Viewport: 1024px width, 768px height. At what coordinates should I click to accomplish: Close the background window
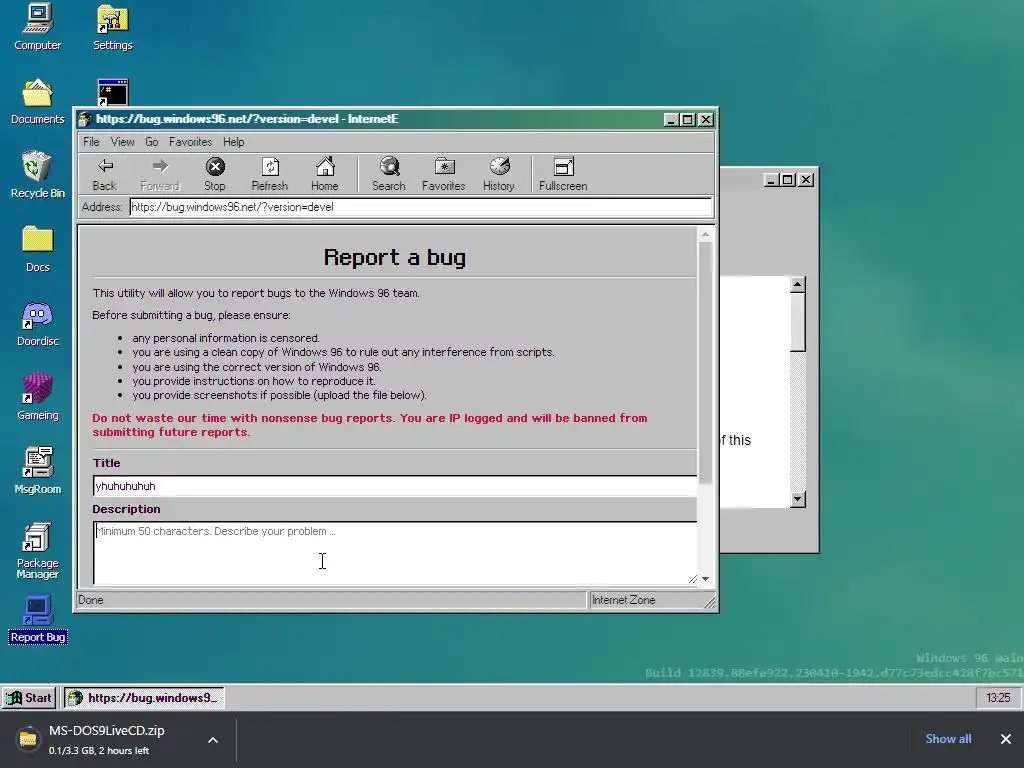coord(807,180)
